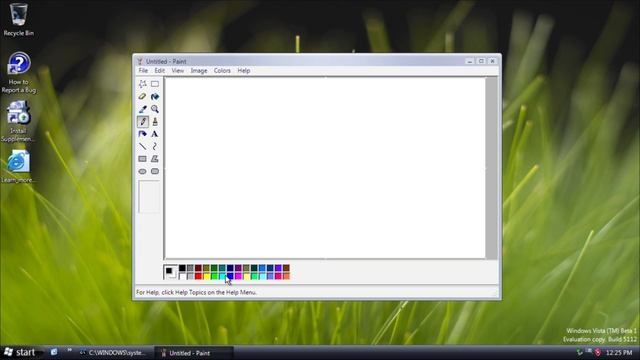This screenshot has width=640, height=360.
Task: Pick the Ellipse shape tool
Action: pos(142,171)
